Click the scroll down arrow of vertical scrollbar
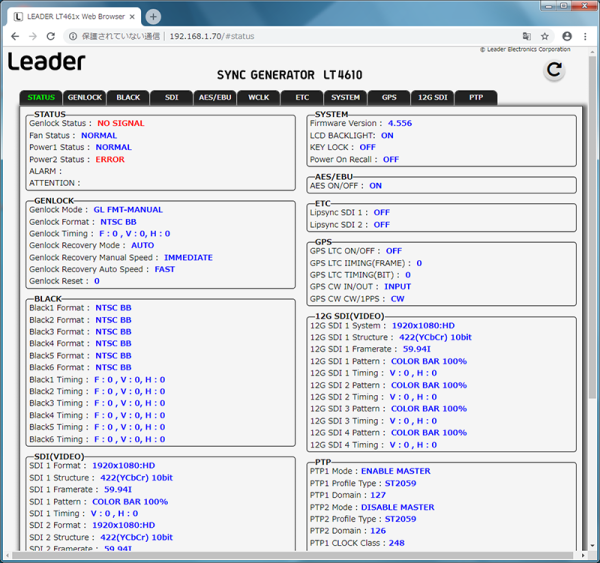The width and height of the screenshot is (600, 563). tap(592, 546)
